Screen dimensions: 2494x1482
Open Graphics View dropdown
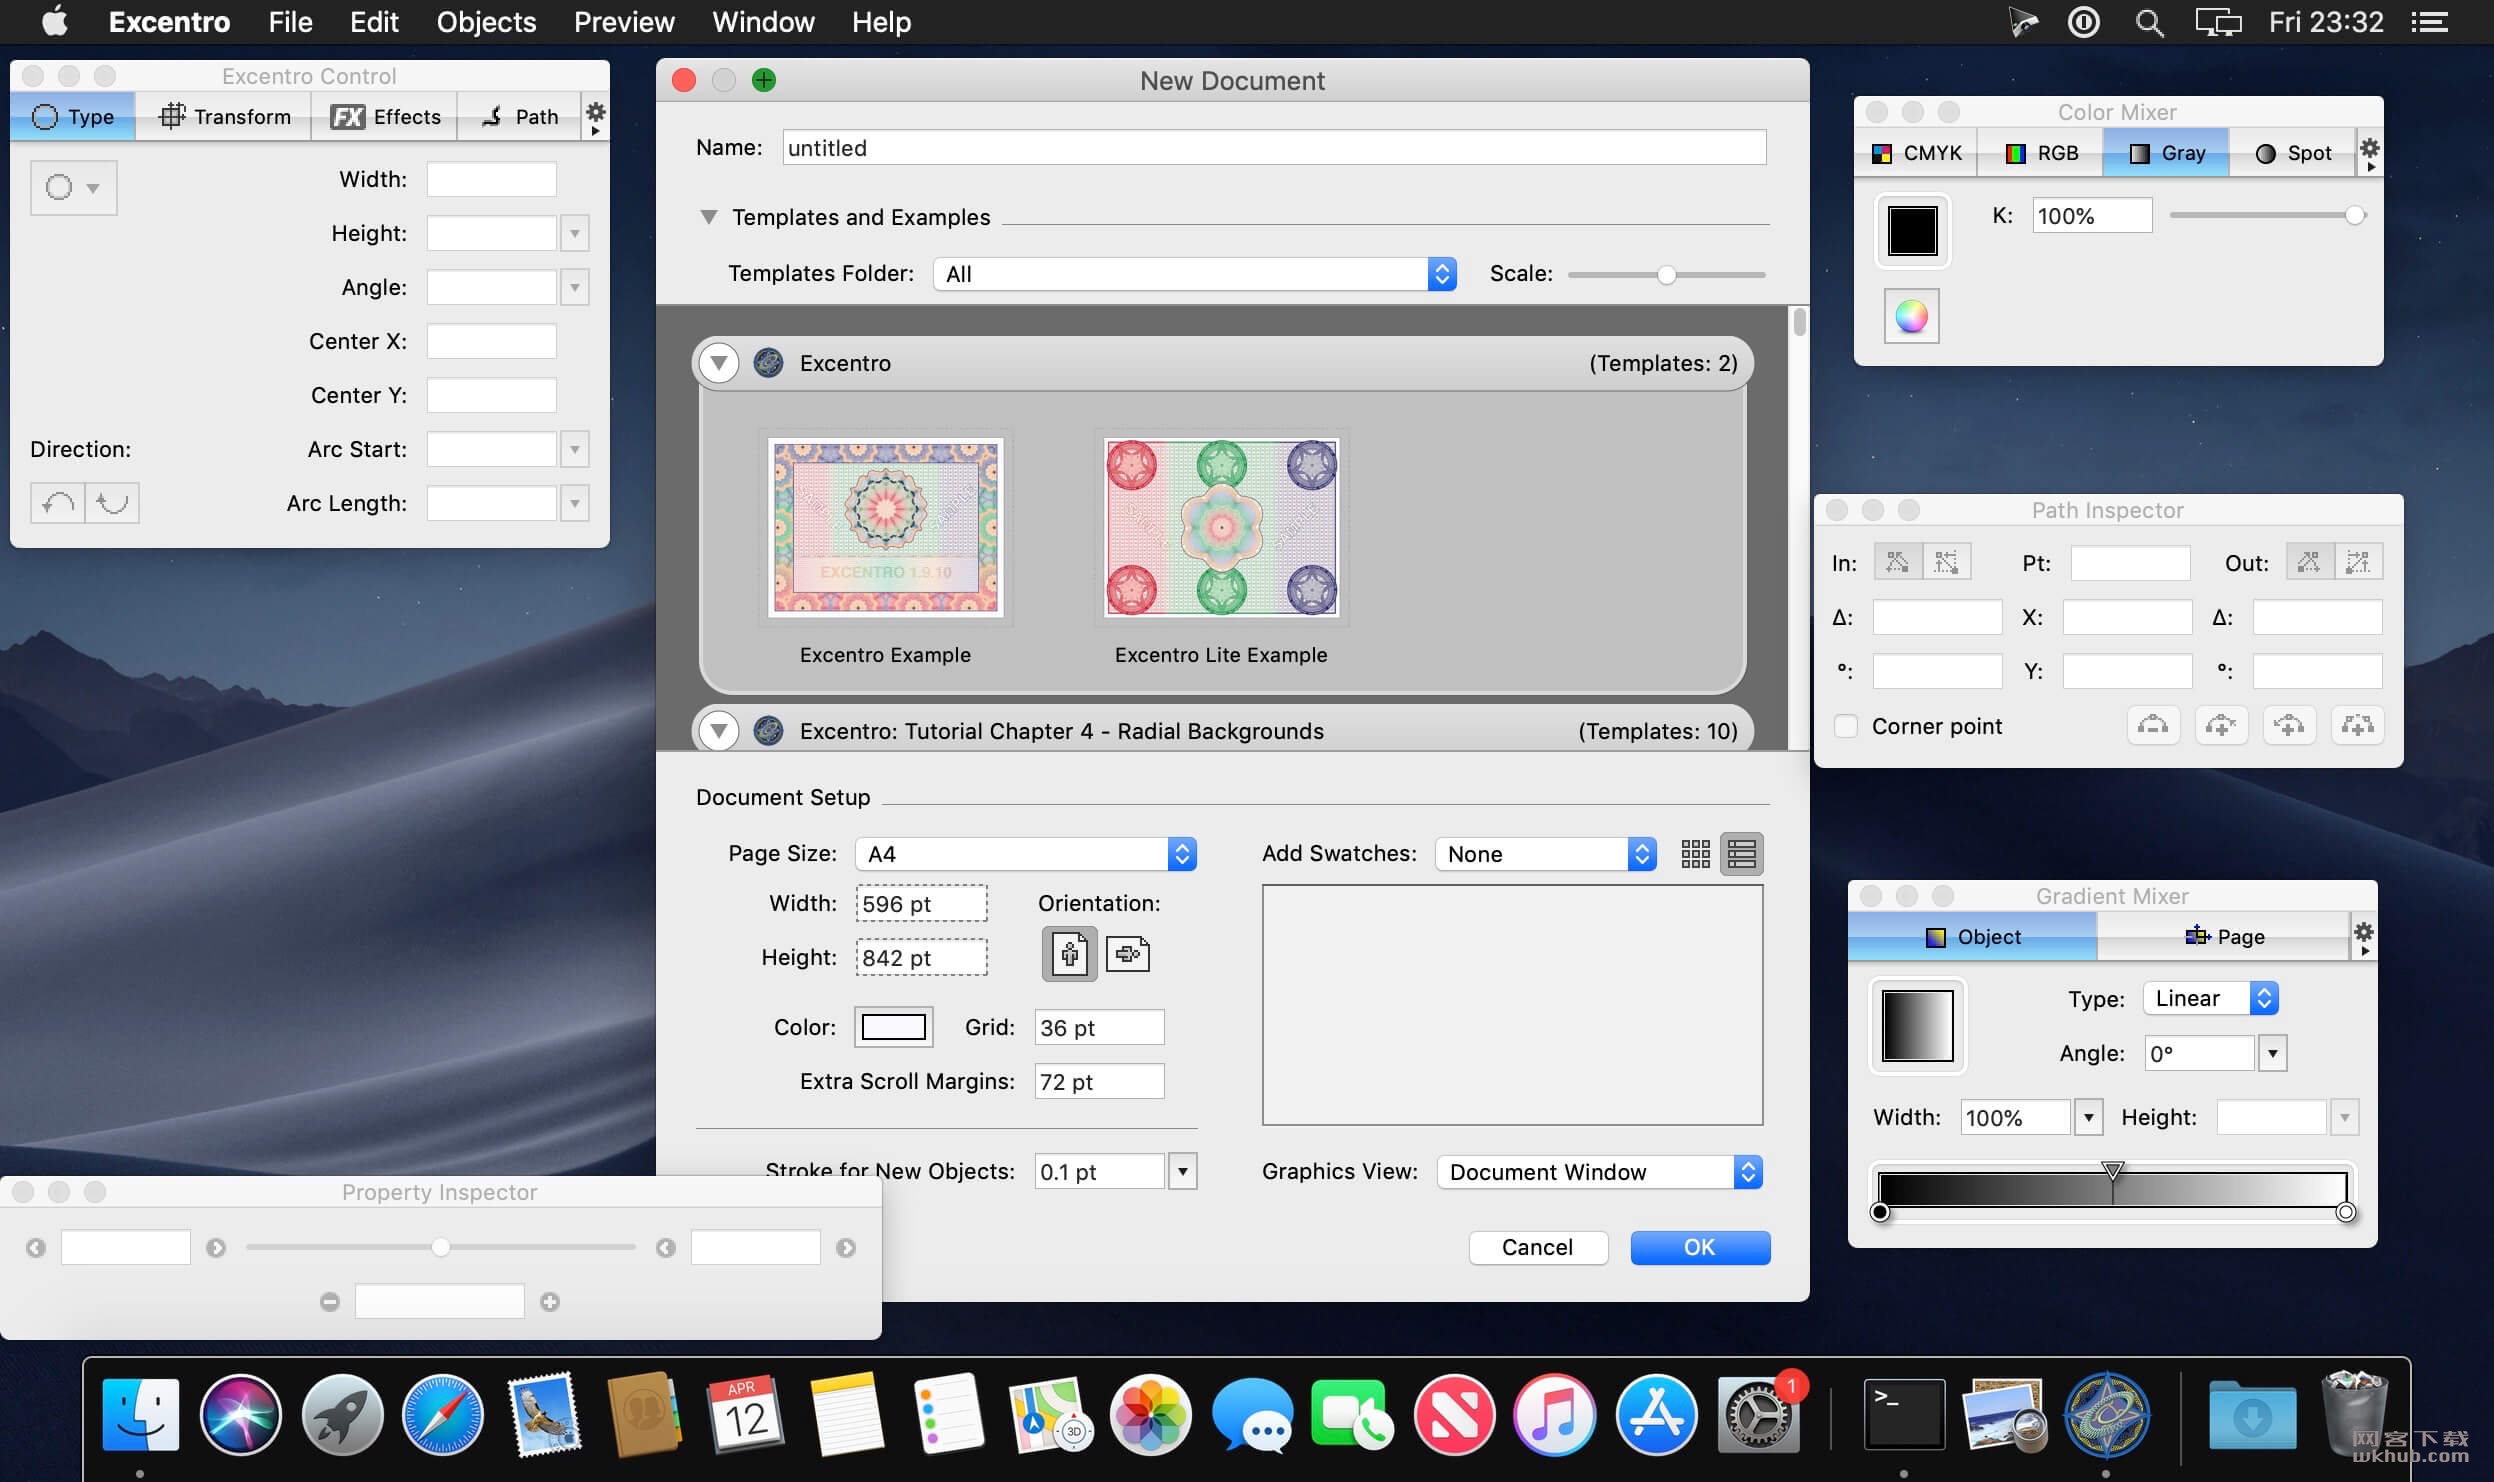click(1600, 1172)
